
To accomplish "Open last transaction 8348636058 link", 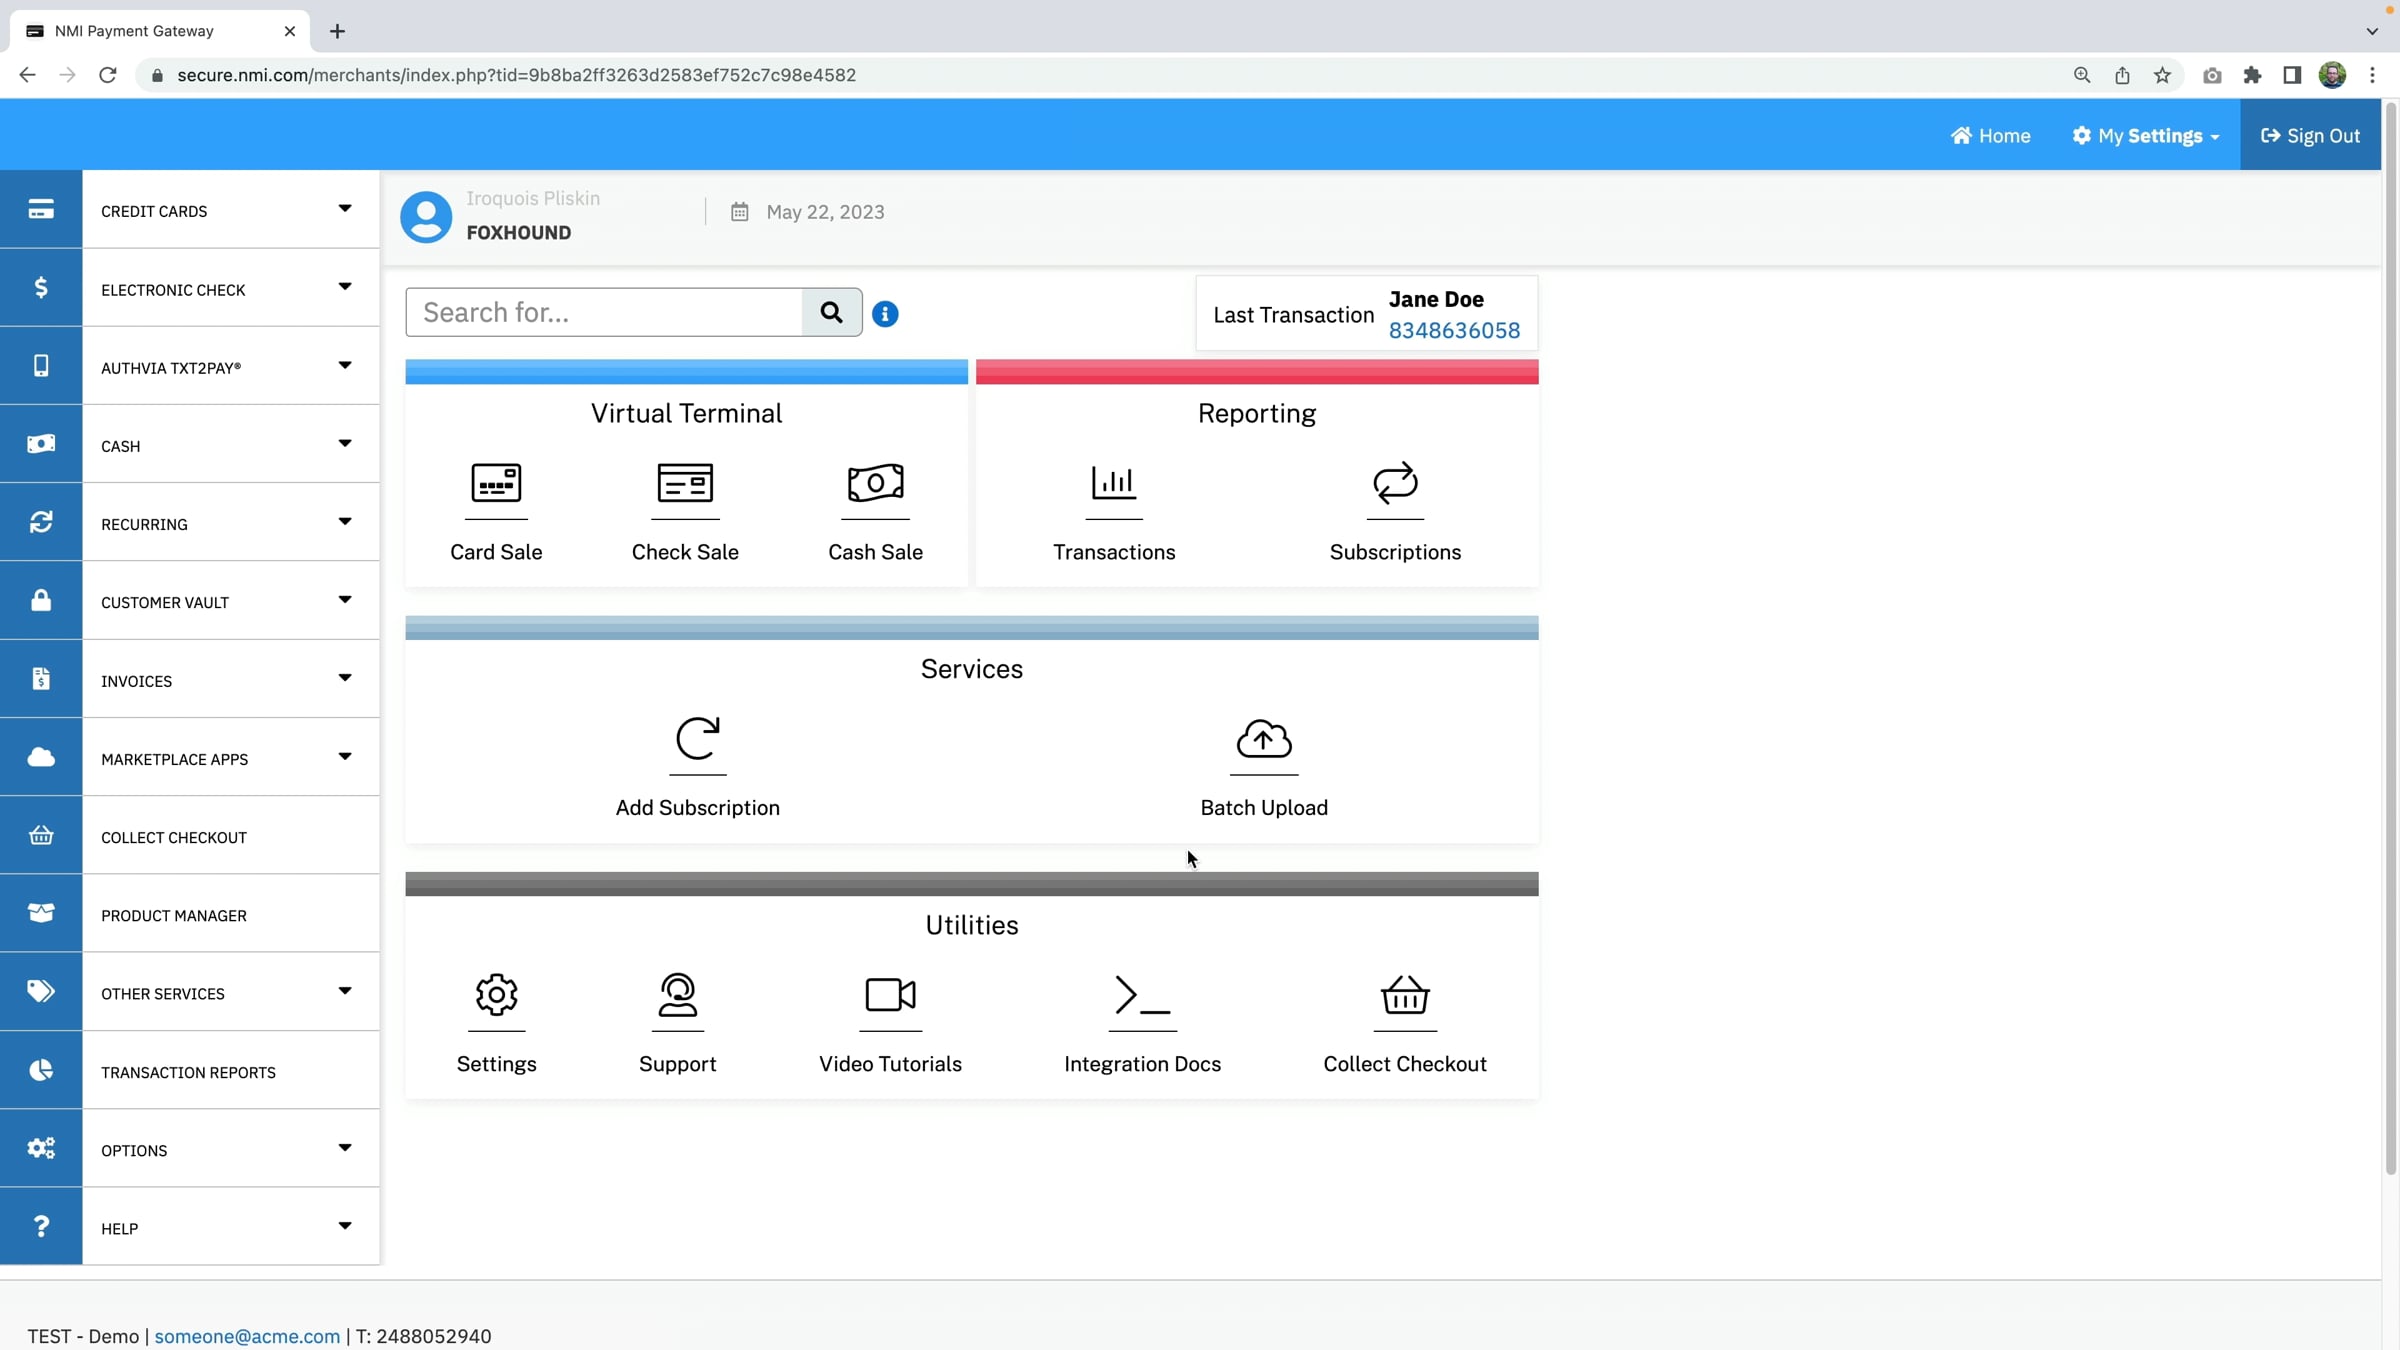I will 1454,331.
